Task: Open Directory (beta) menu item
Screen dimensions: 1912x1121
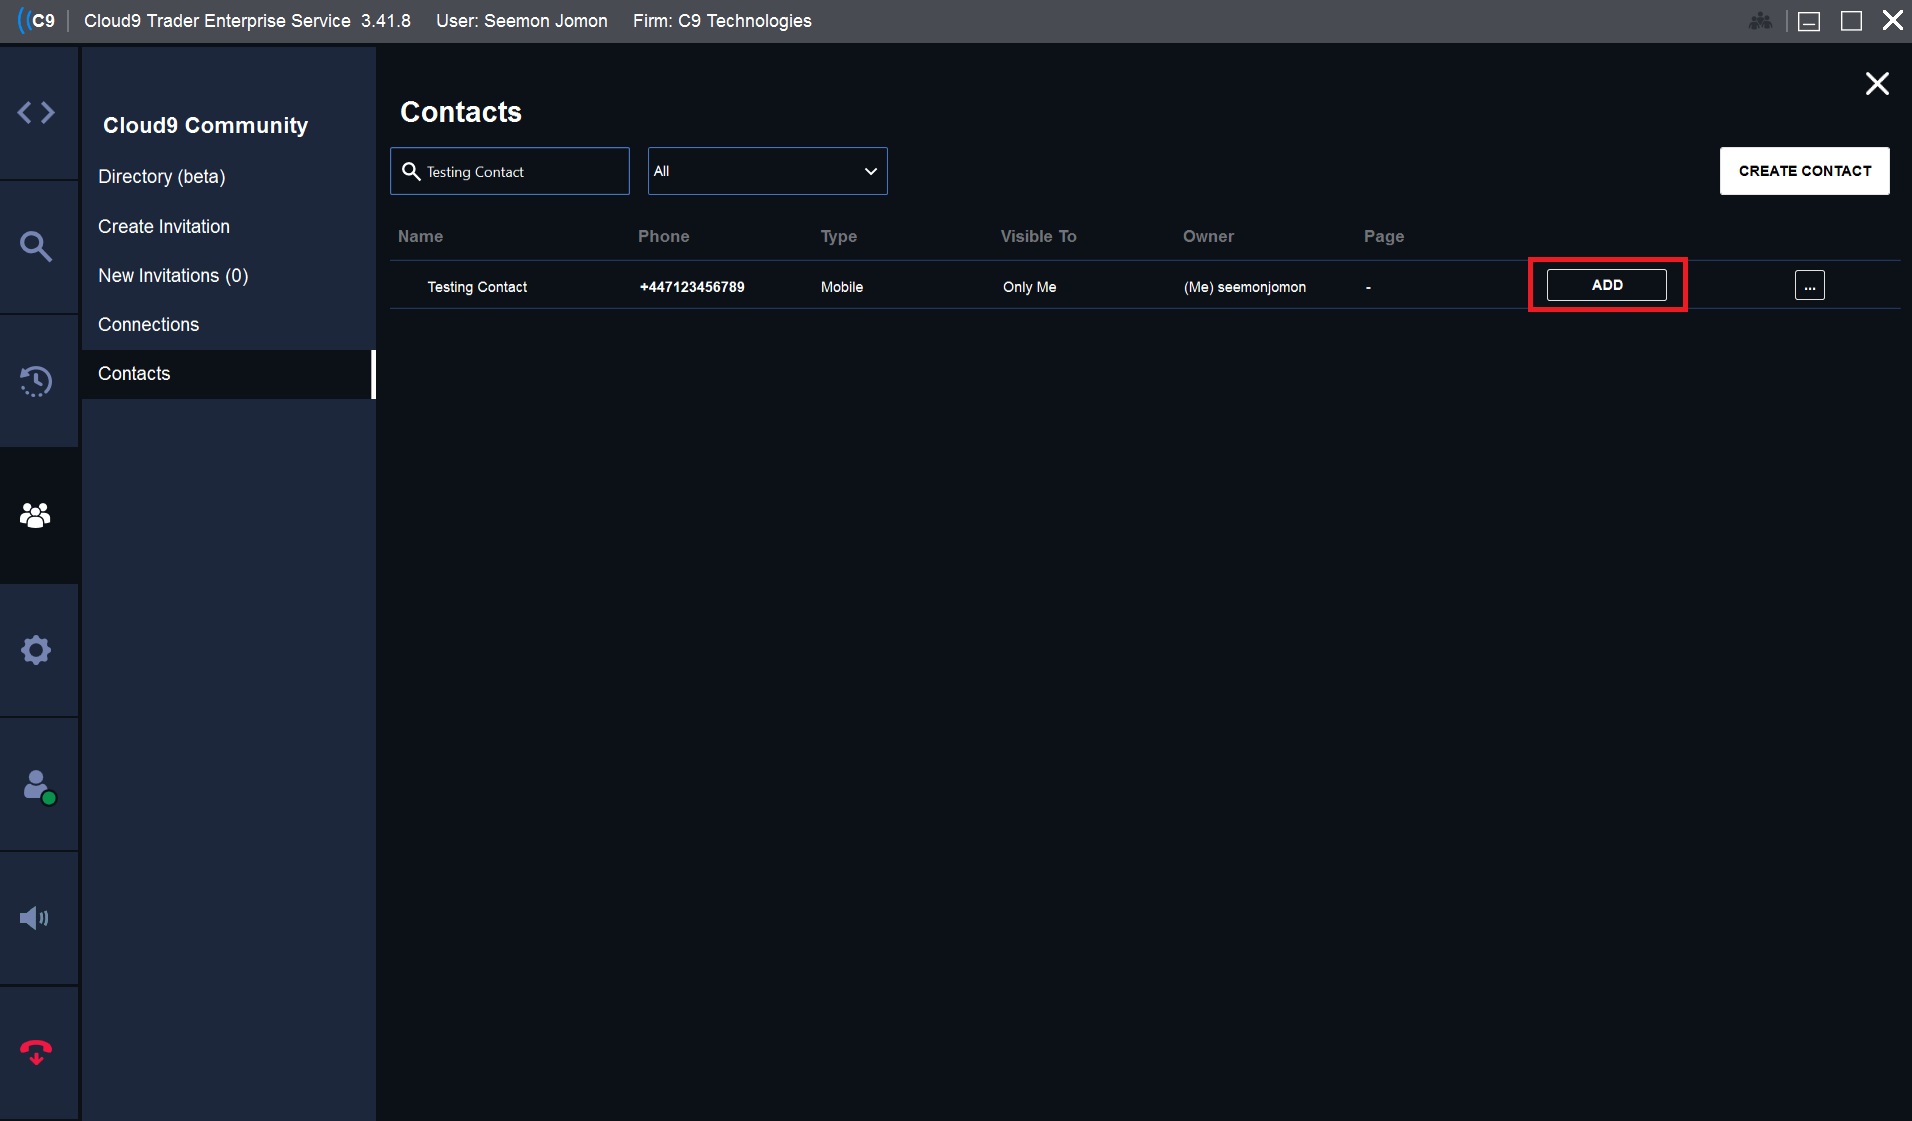Action: (162, 177)
